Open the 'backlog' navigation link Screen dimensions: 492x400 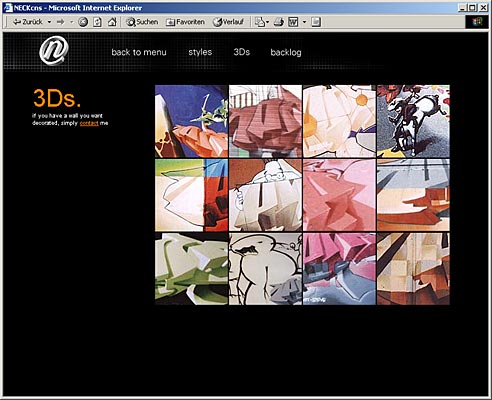point(286,52)
